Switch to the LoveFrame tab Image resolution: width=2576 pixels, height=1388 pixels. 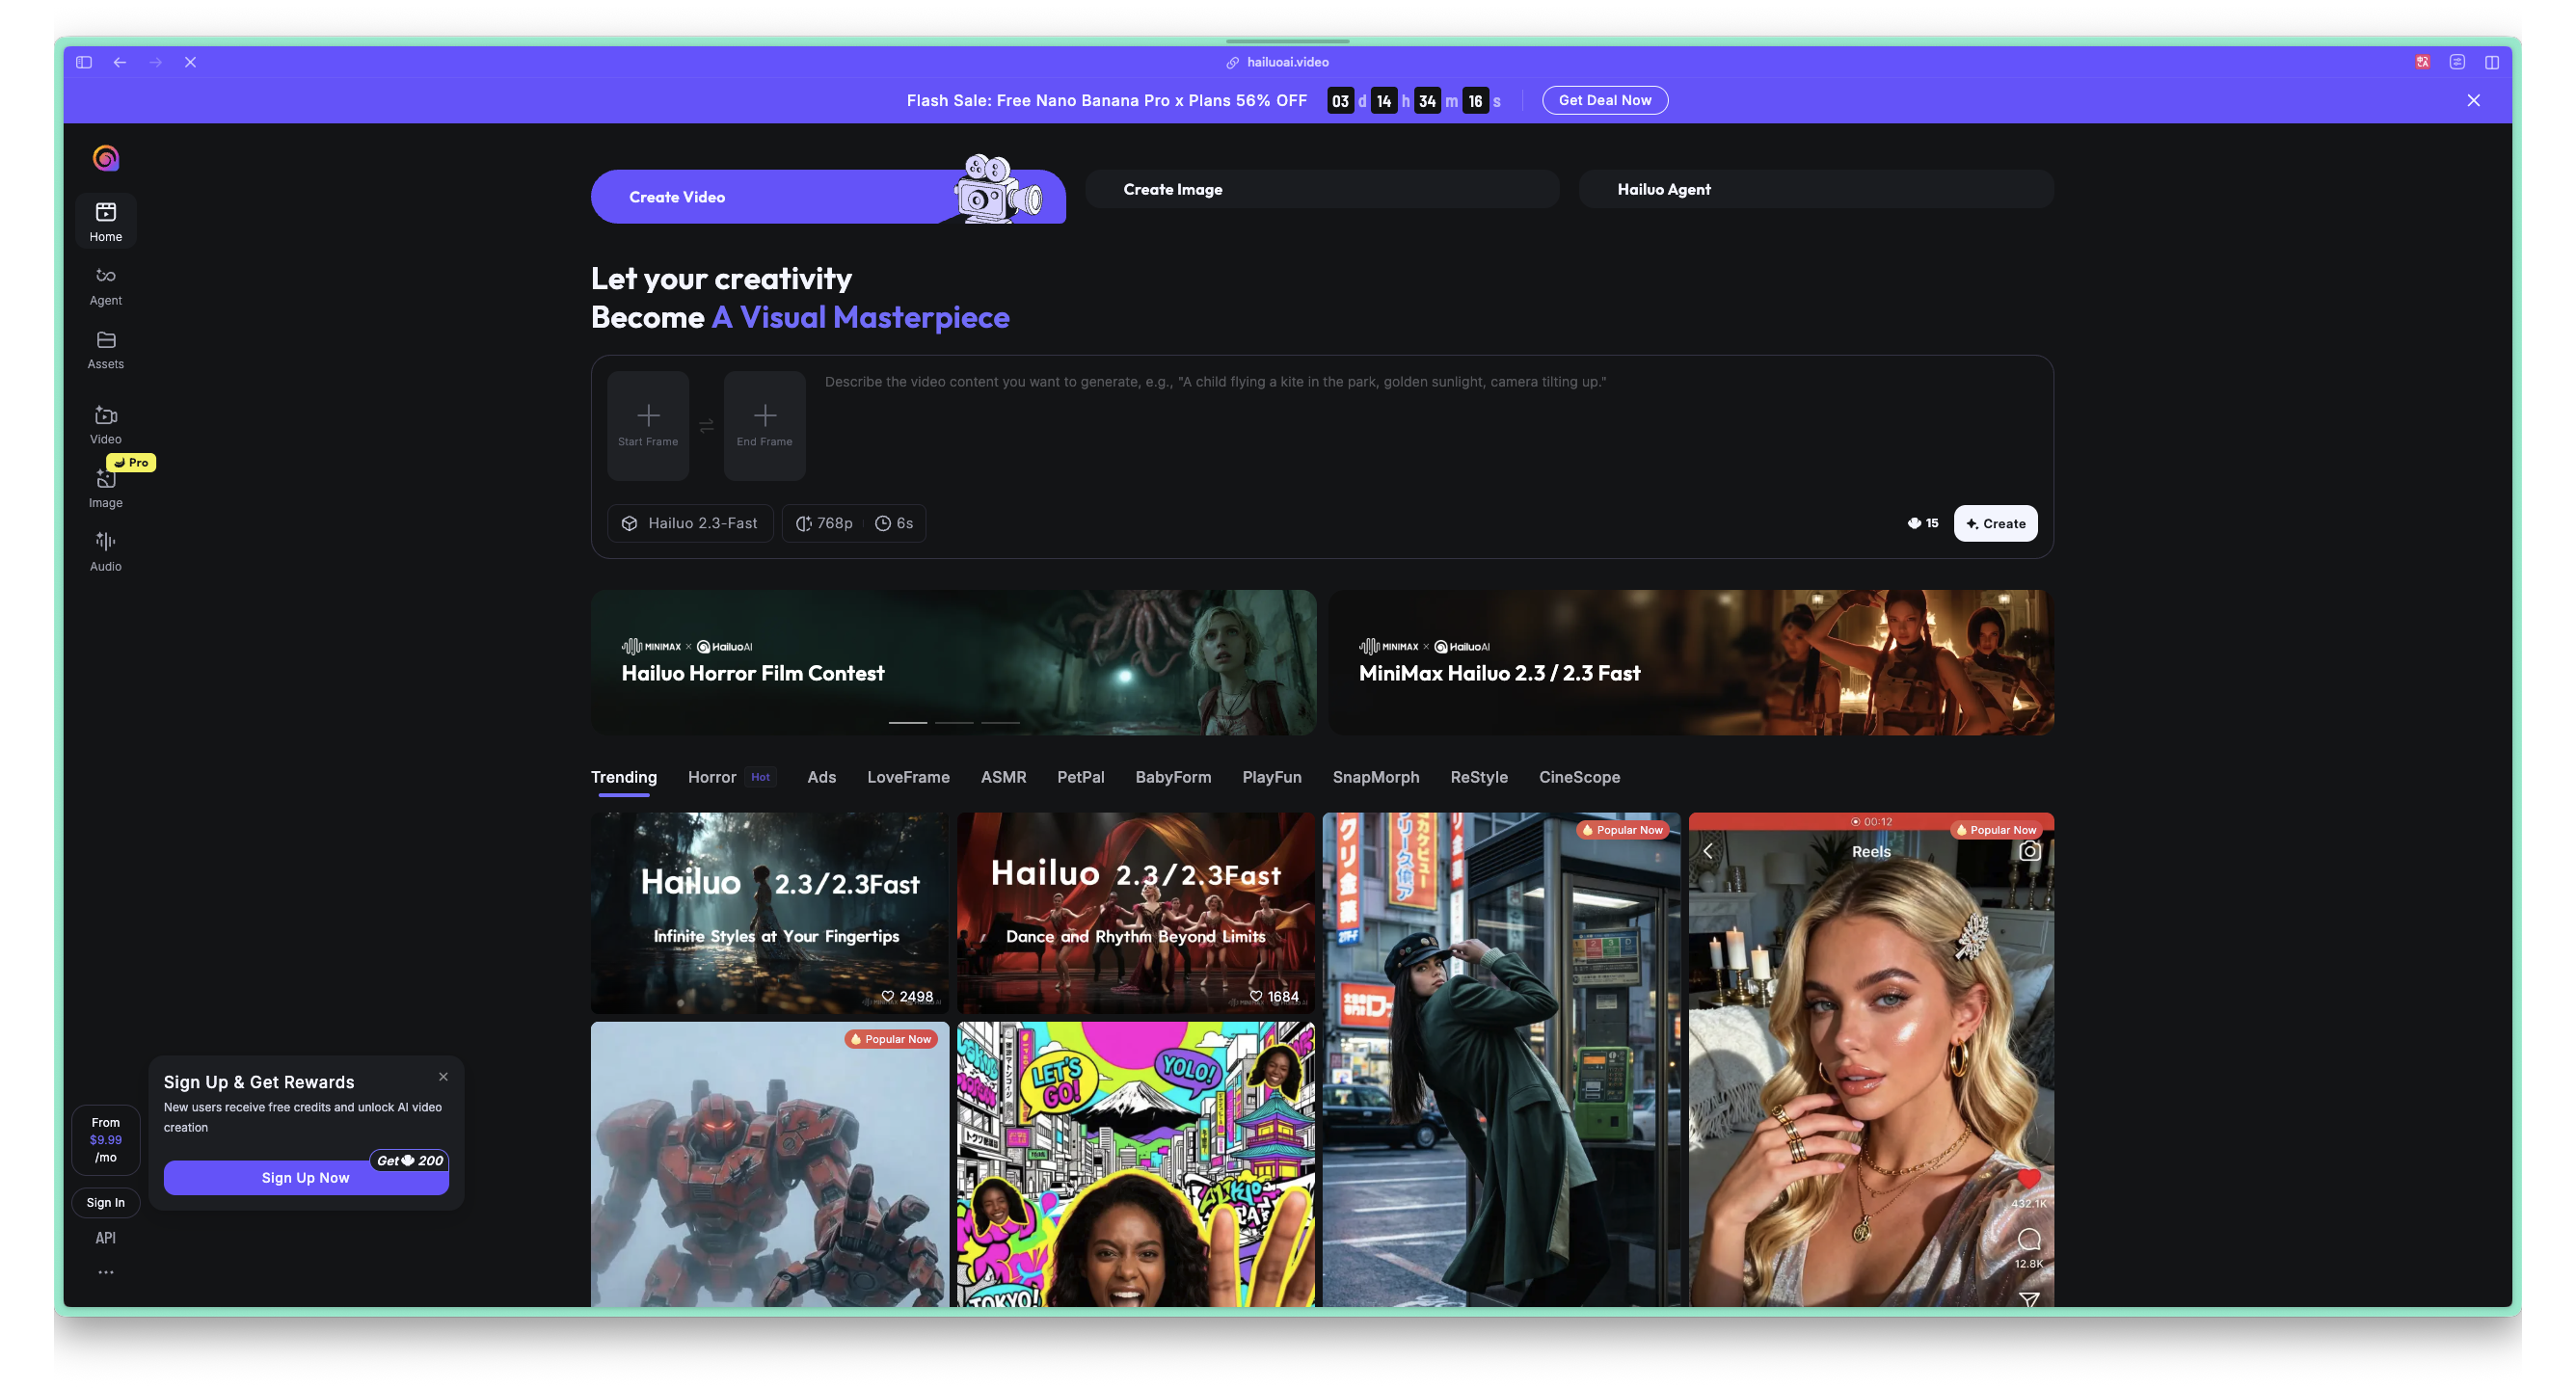(x=908, y=777)
